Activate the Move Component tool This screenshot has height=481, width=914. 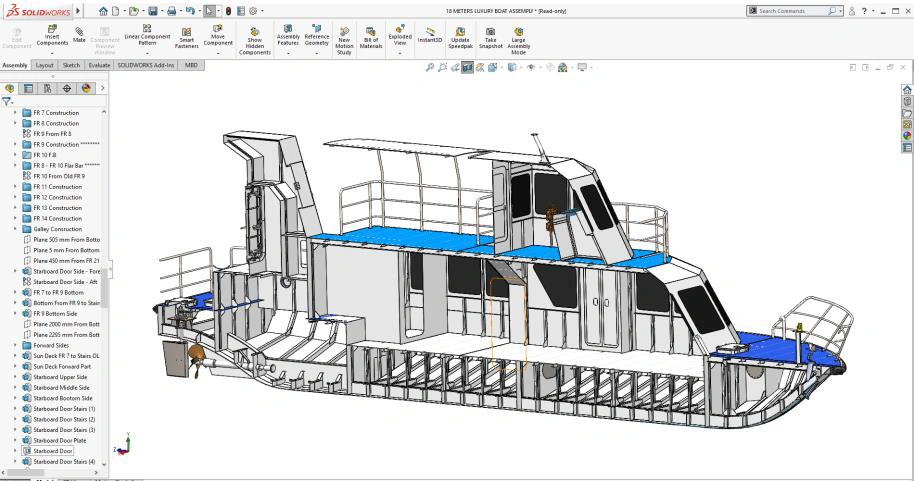tap(218, 36)
